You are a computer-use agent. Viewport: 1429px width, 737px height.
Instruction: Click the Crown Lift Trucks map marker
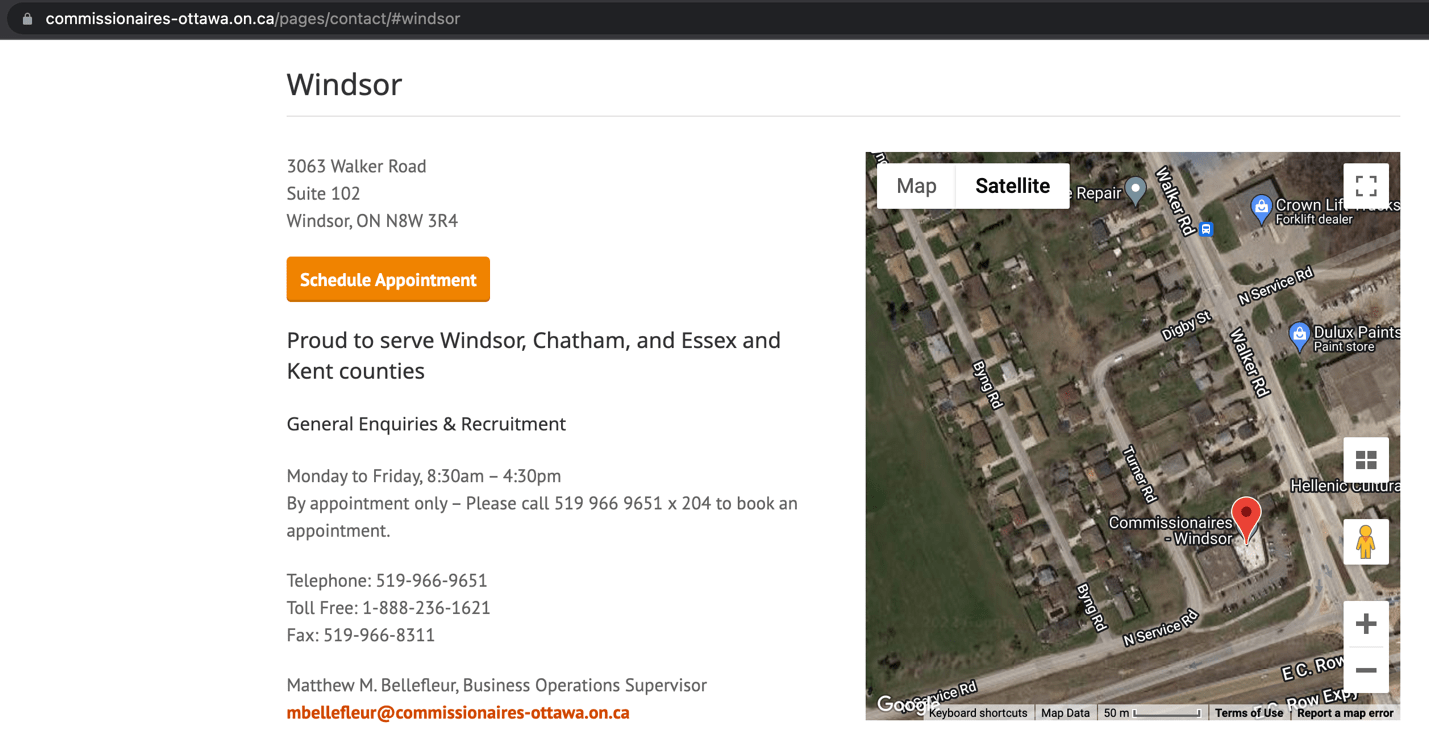pyautogui.click(x=1261, y=208)
